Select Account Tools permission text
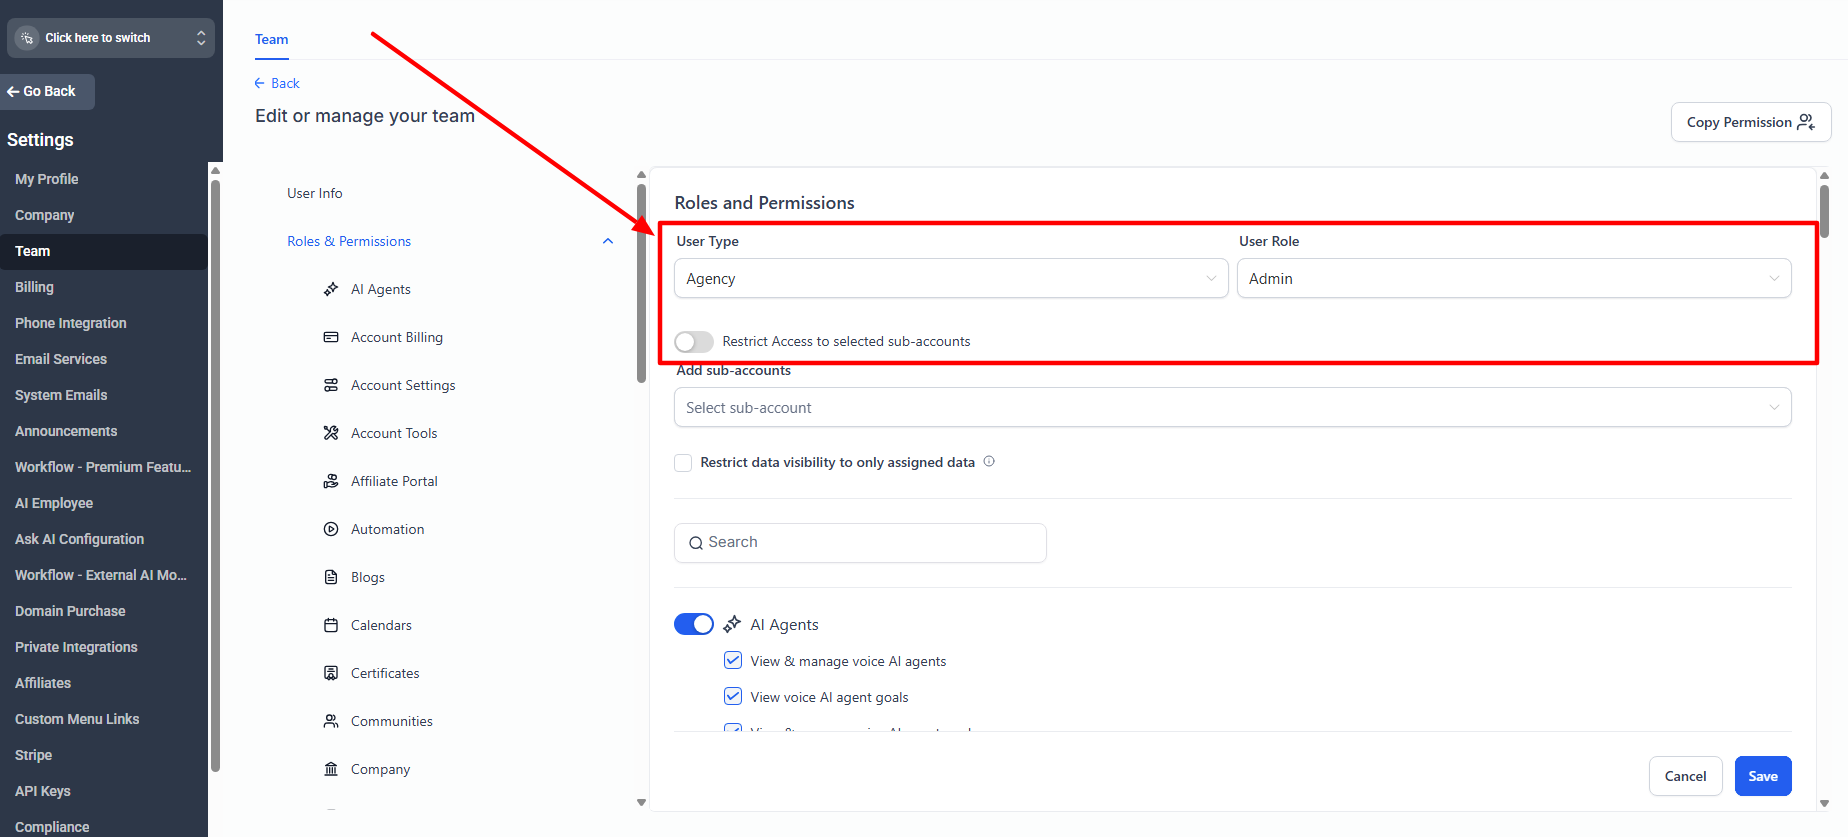1848x837 pixels. tap(394, 433)
